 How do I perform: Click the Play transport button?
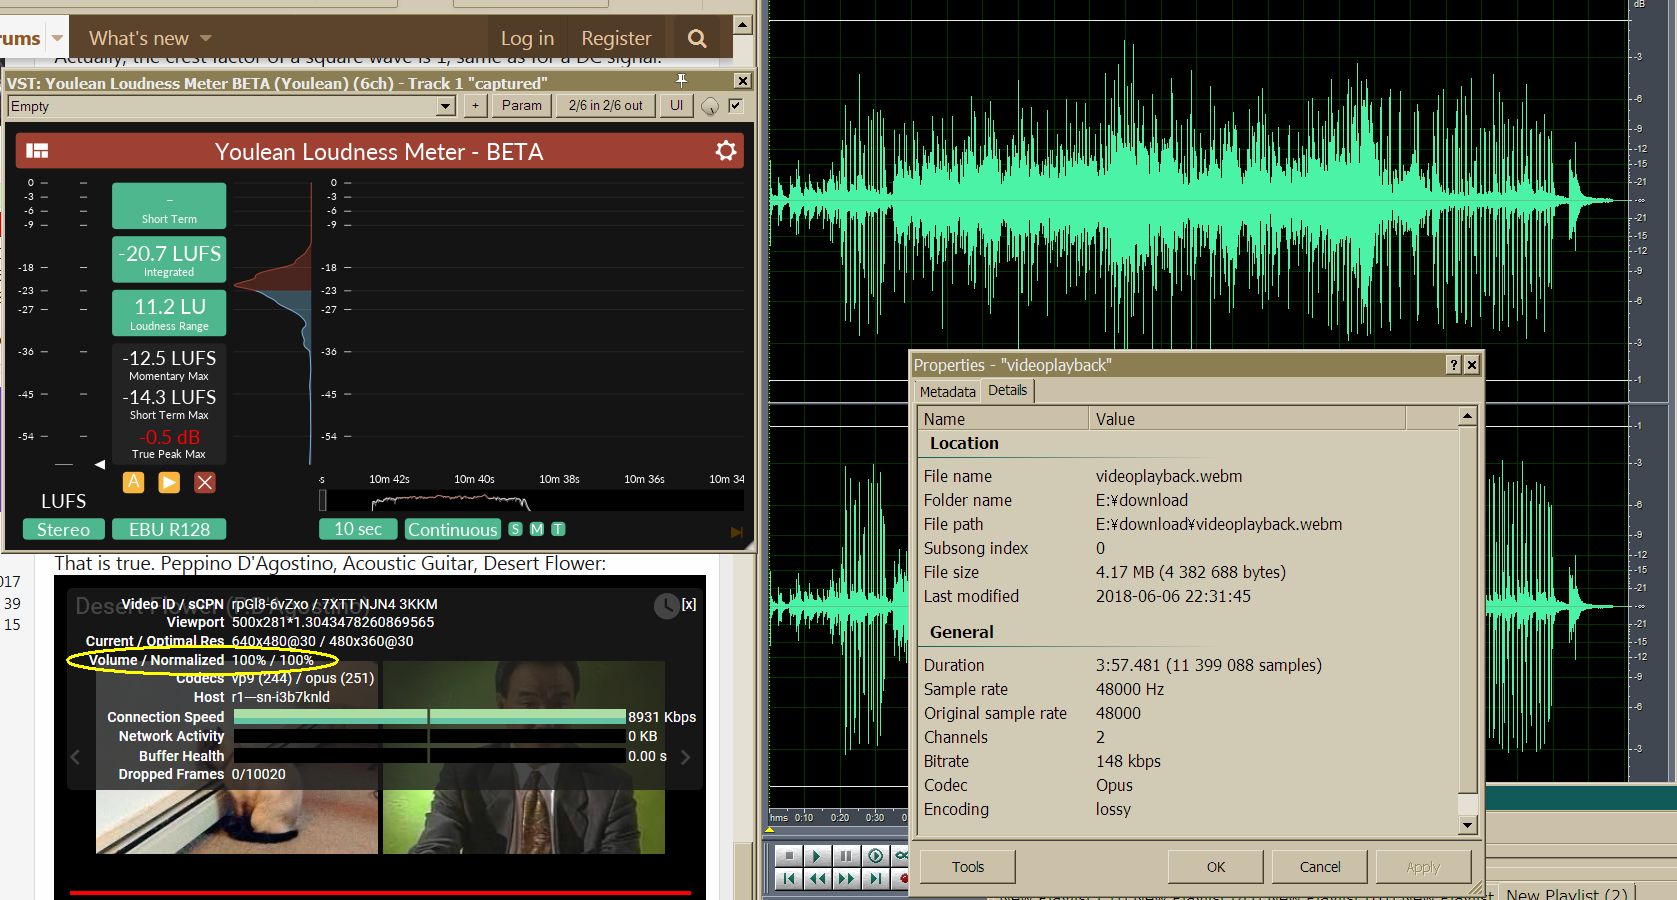[x=817, y=855]
